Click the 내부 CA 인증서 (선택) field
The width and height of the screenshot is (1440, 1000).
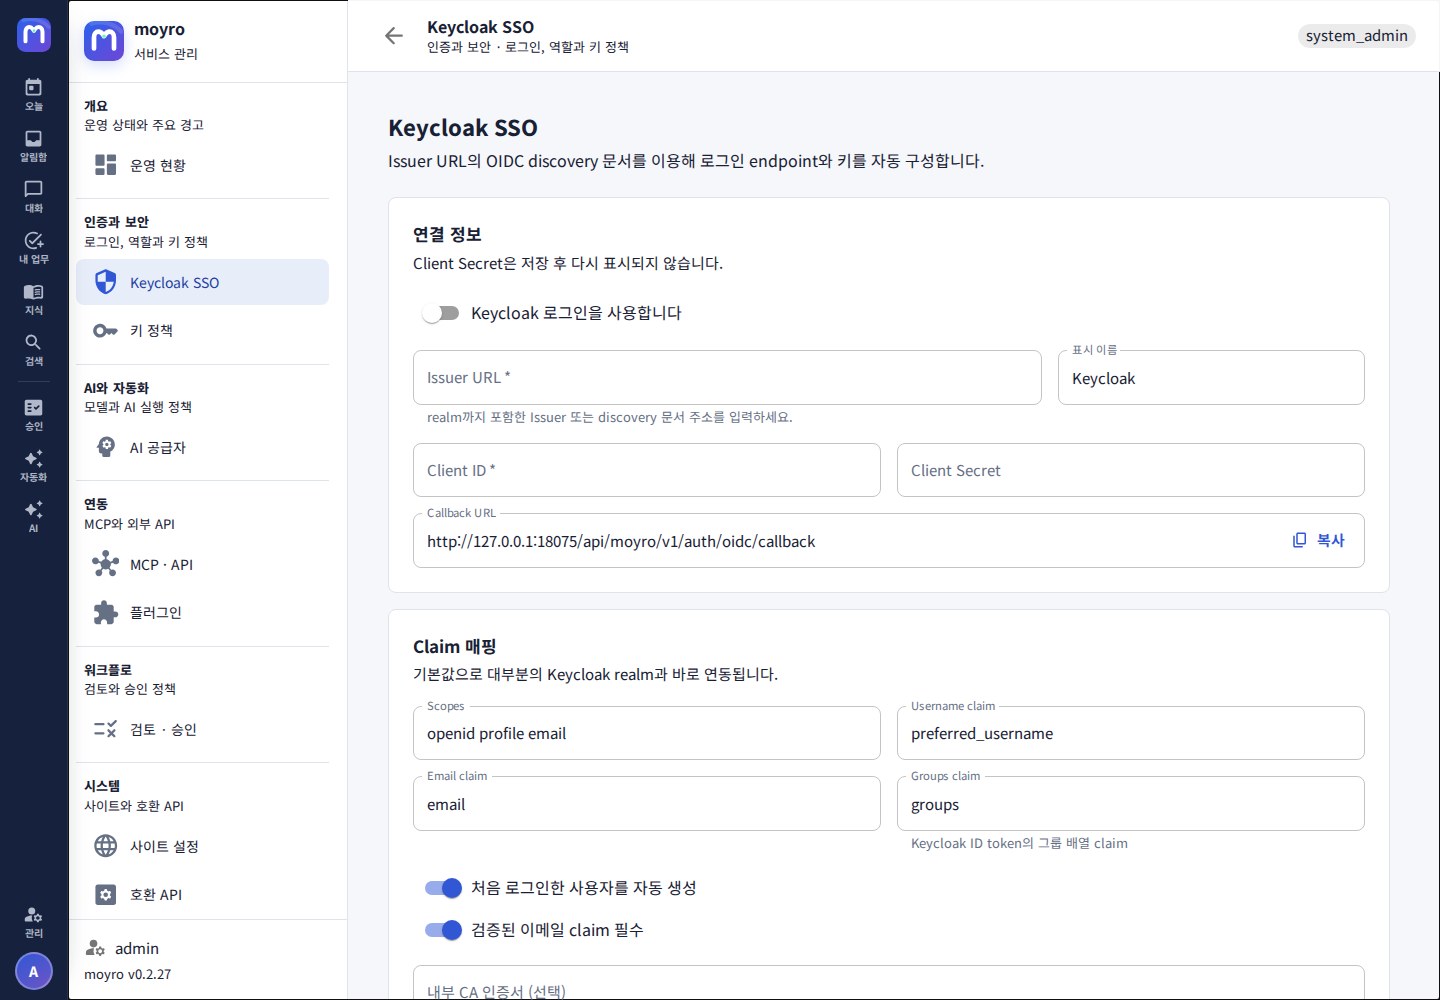pyautogui.click(x=888, y=984)
